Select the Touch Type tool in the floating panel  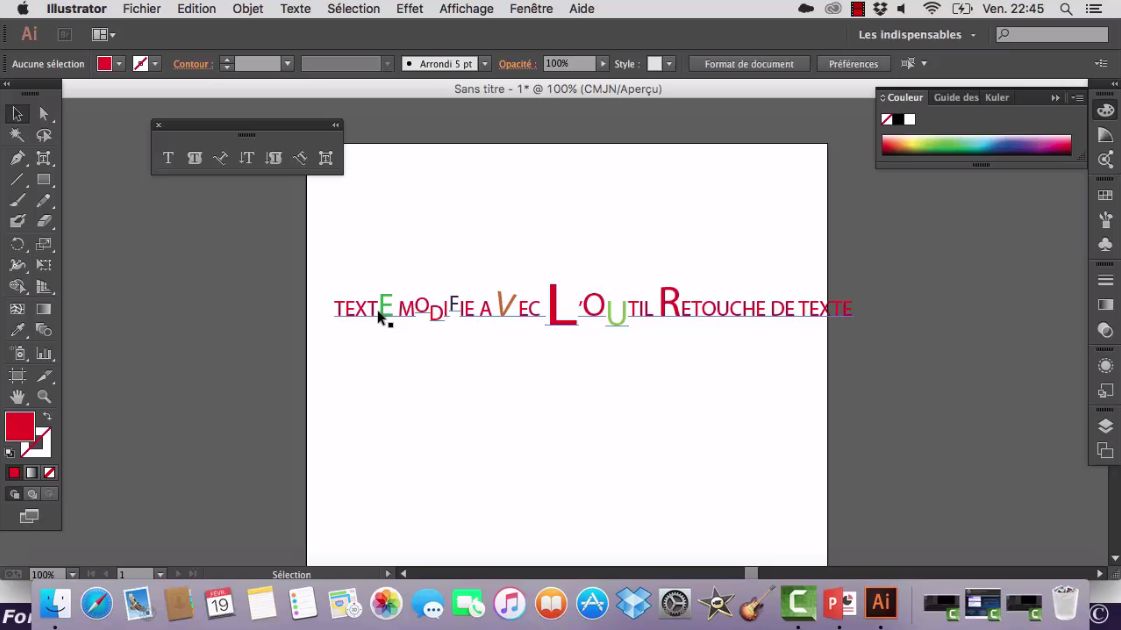point(326,157)
